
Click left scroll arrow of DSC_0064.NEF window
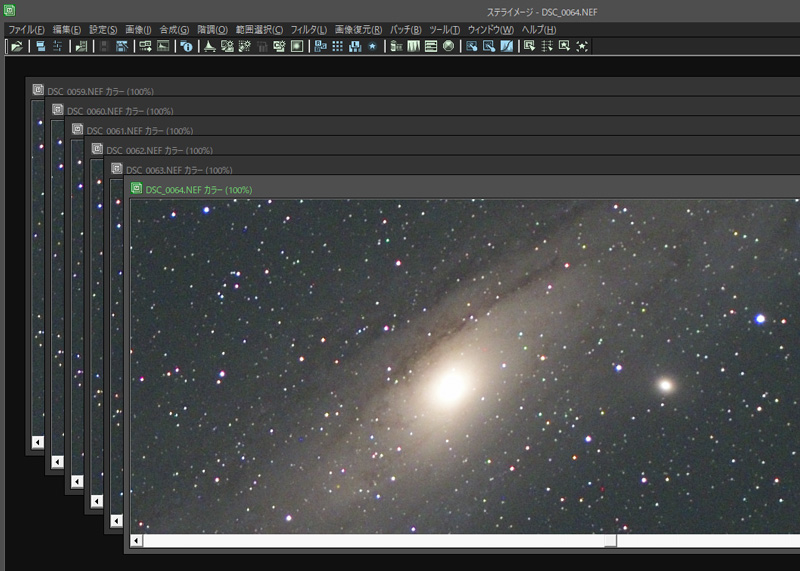pyautogui.click(x=137, y=541)
